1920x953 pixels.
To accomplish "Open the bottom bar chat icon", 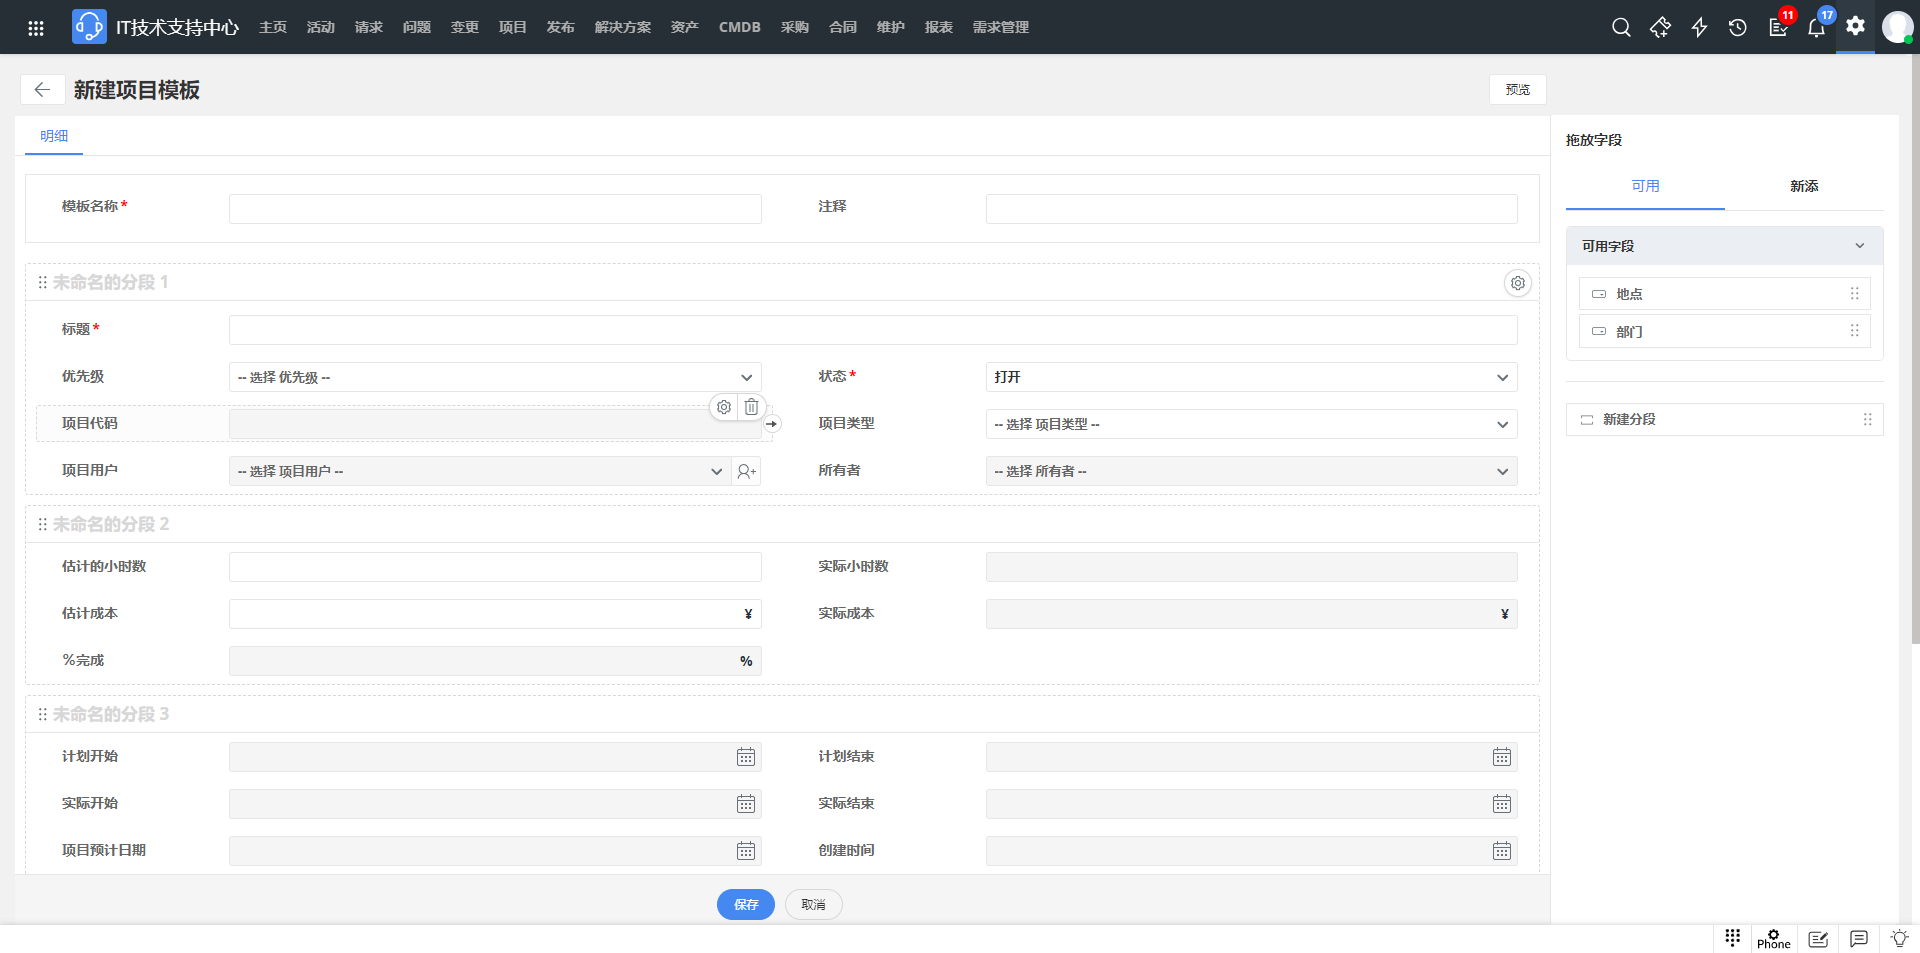I will (x=1859, y=939).
